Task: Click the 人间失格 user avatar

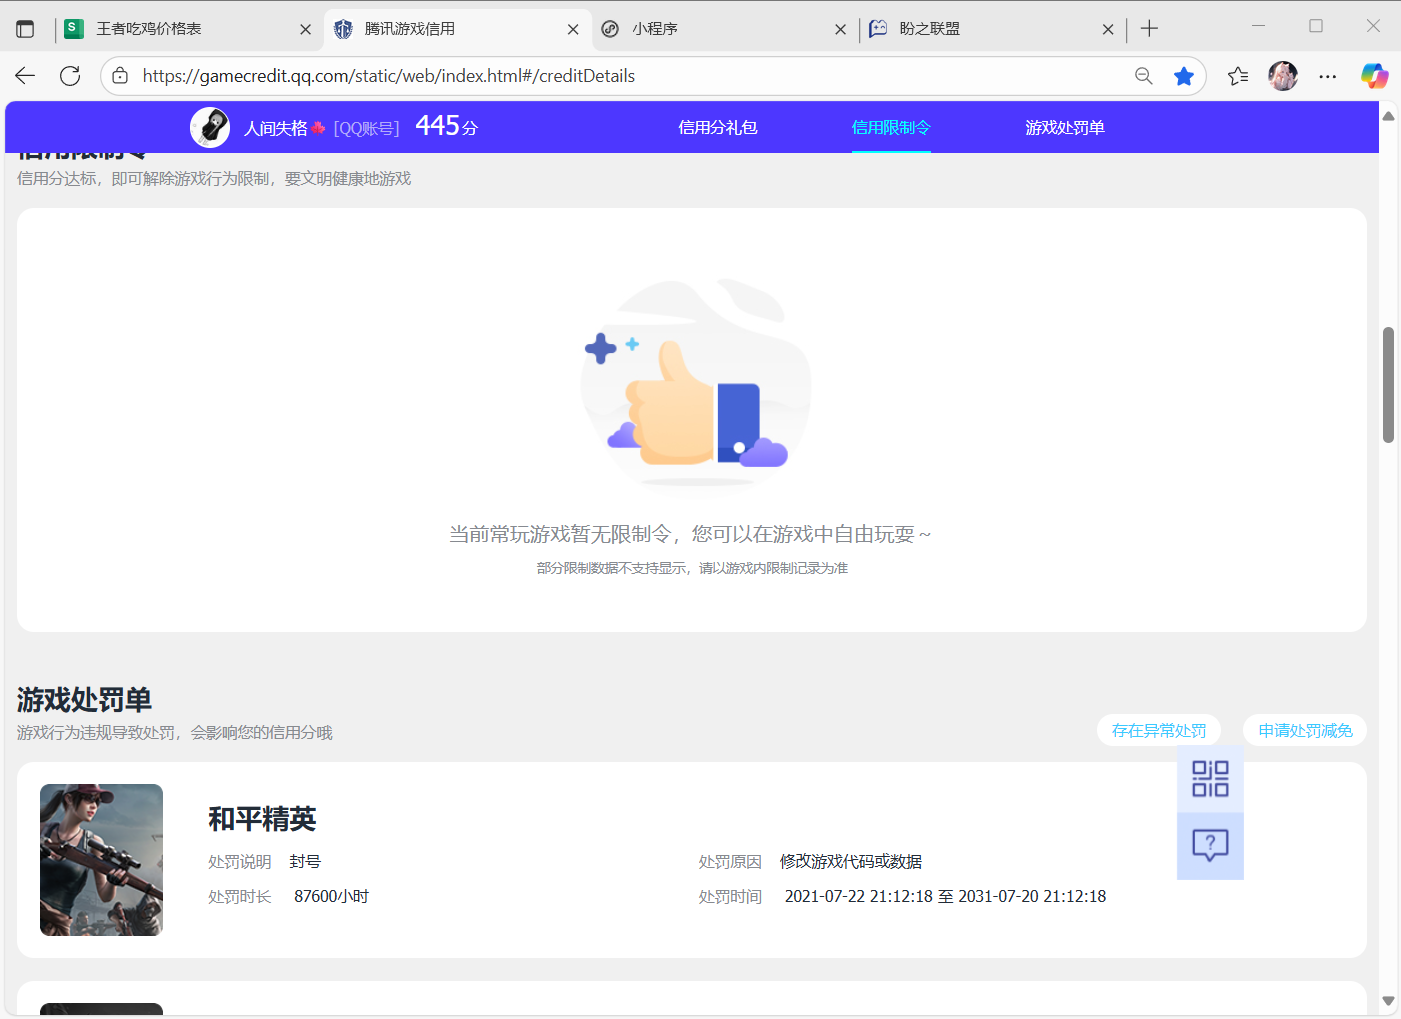Action: [x=210, y=128]
